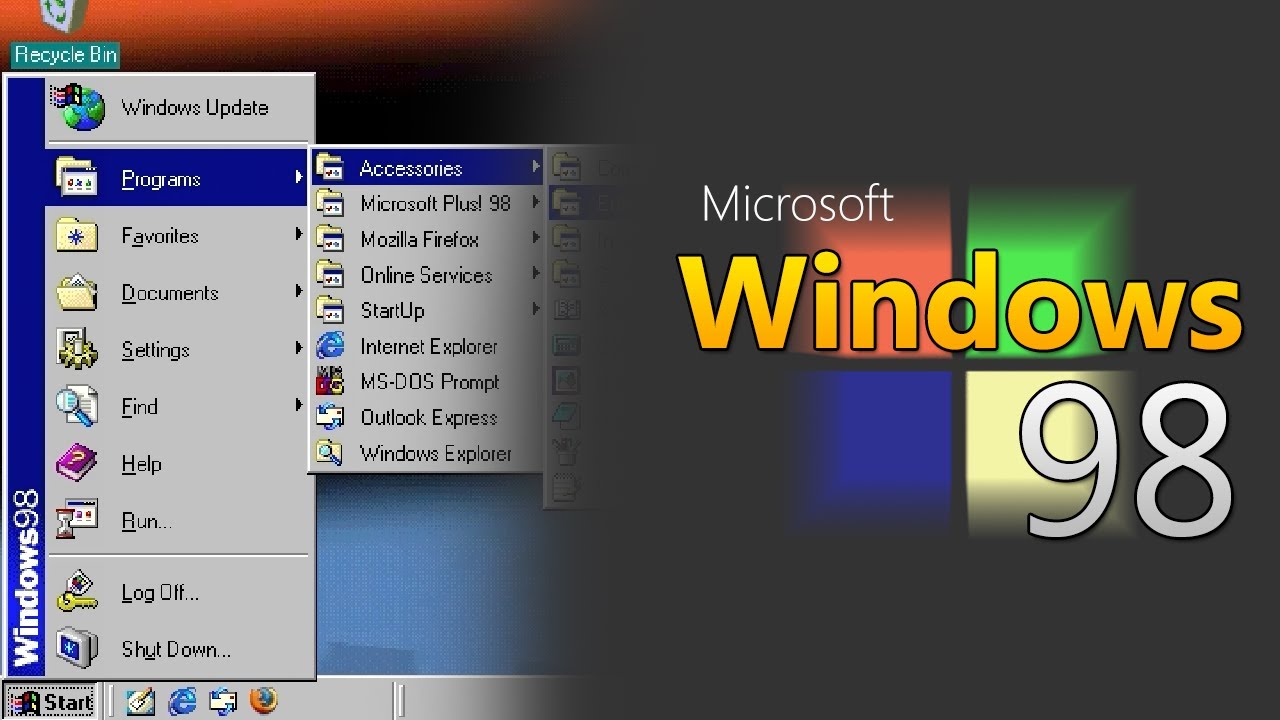Launch Outlook Express from Quick Launch bar

pyautogui.click(x=223, y=701)
